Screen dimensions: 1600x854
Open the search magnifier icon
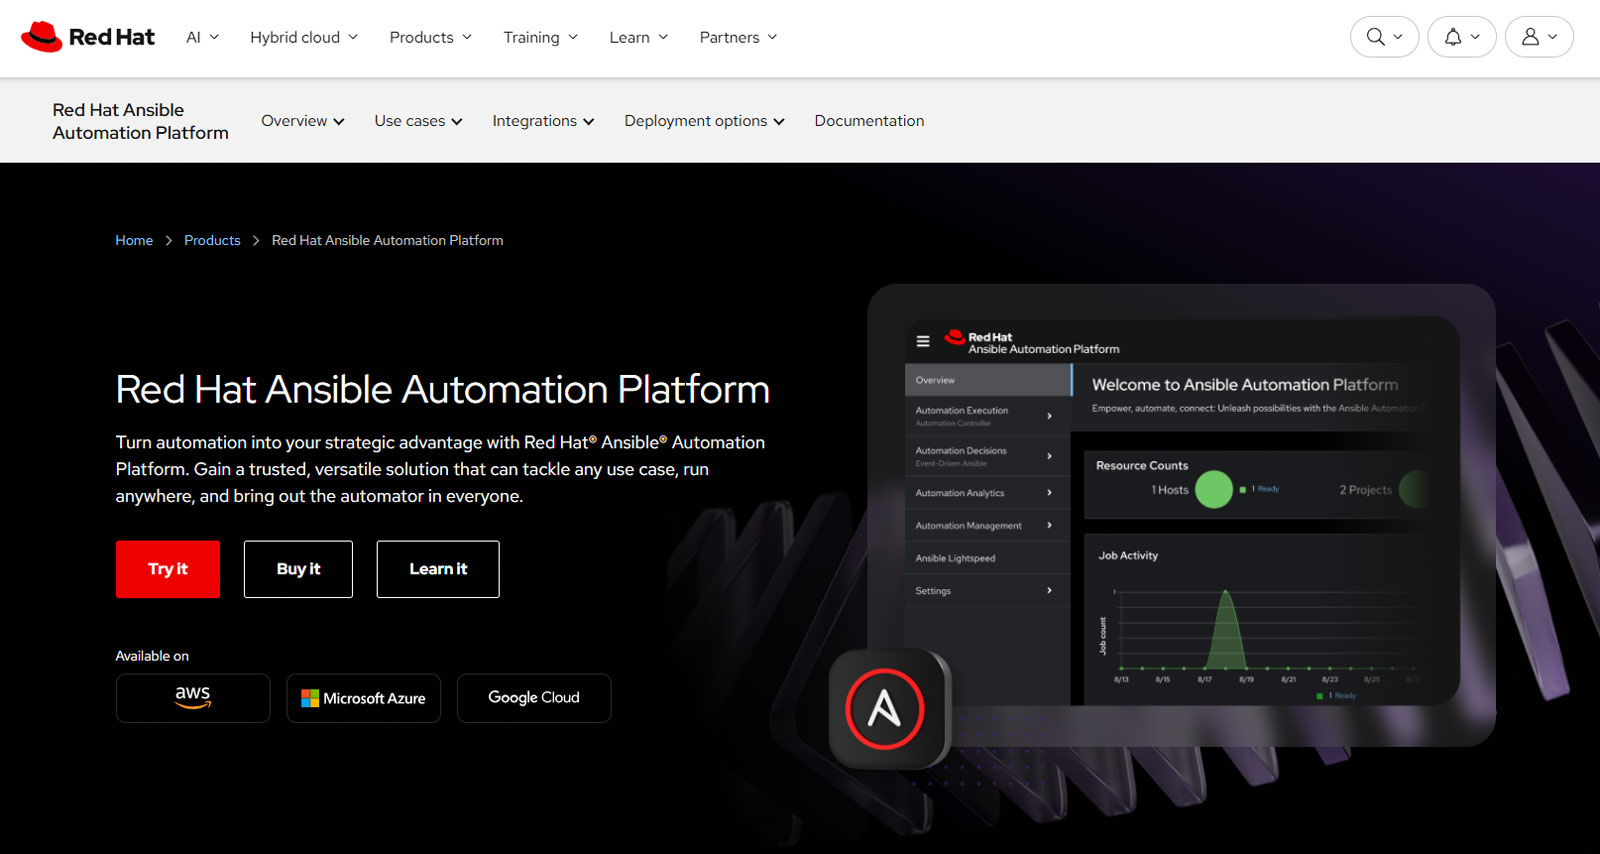click(1384, 37)
